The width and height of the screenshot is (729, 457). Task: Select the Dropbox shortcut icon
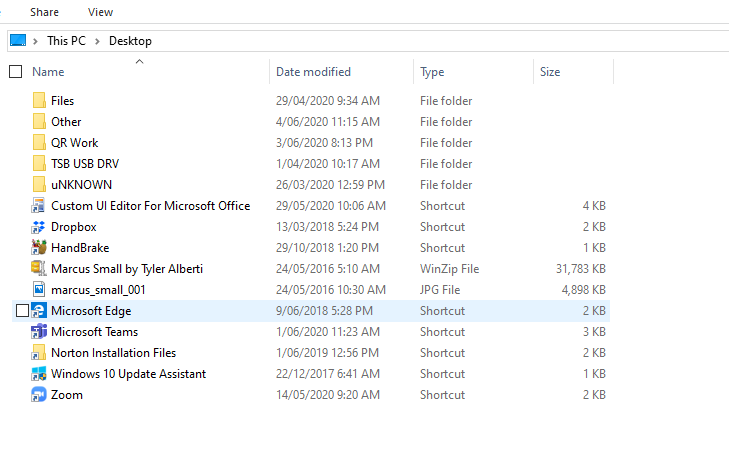coord(39,227)
